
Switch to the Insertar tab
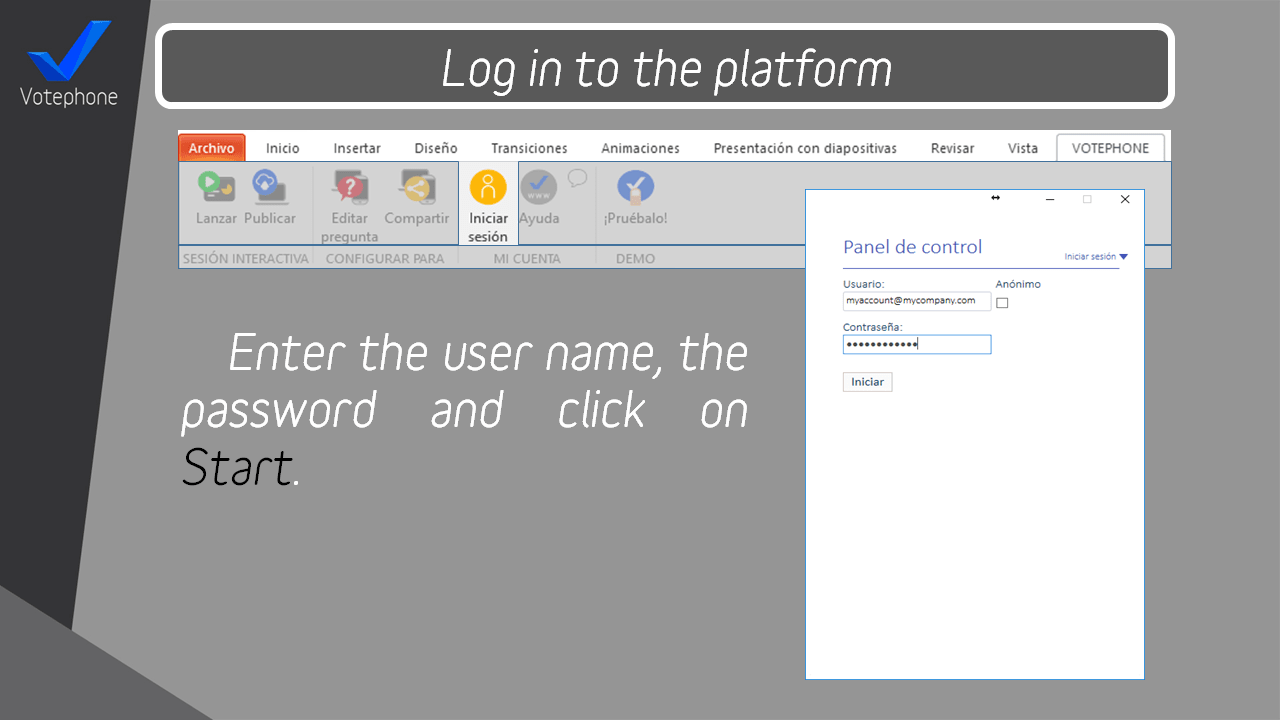pos(357,148)
